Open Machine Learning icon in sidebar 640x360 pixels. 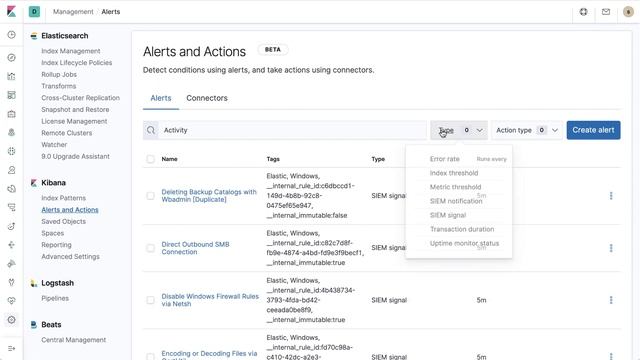coord(11,151)
